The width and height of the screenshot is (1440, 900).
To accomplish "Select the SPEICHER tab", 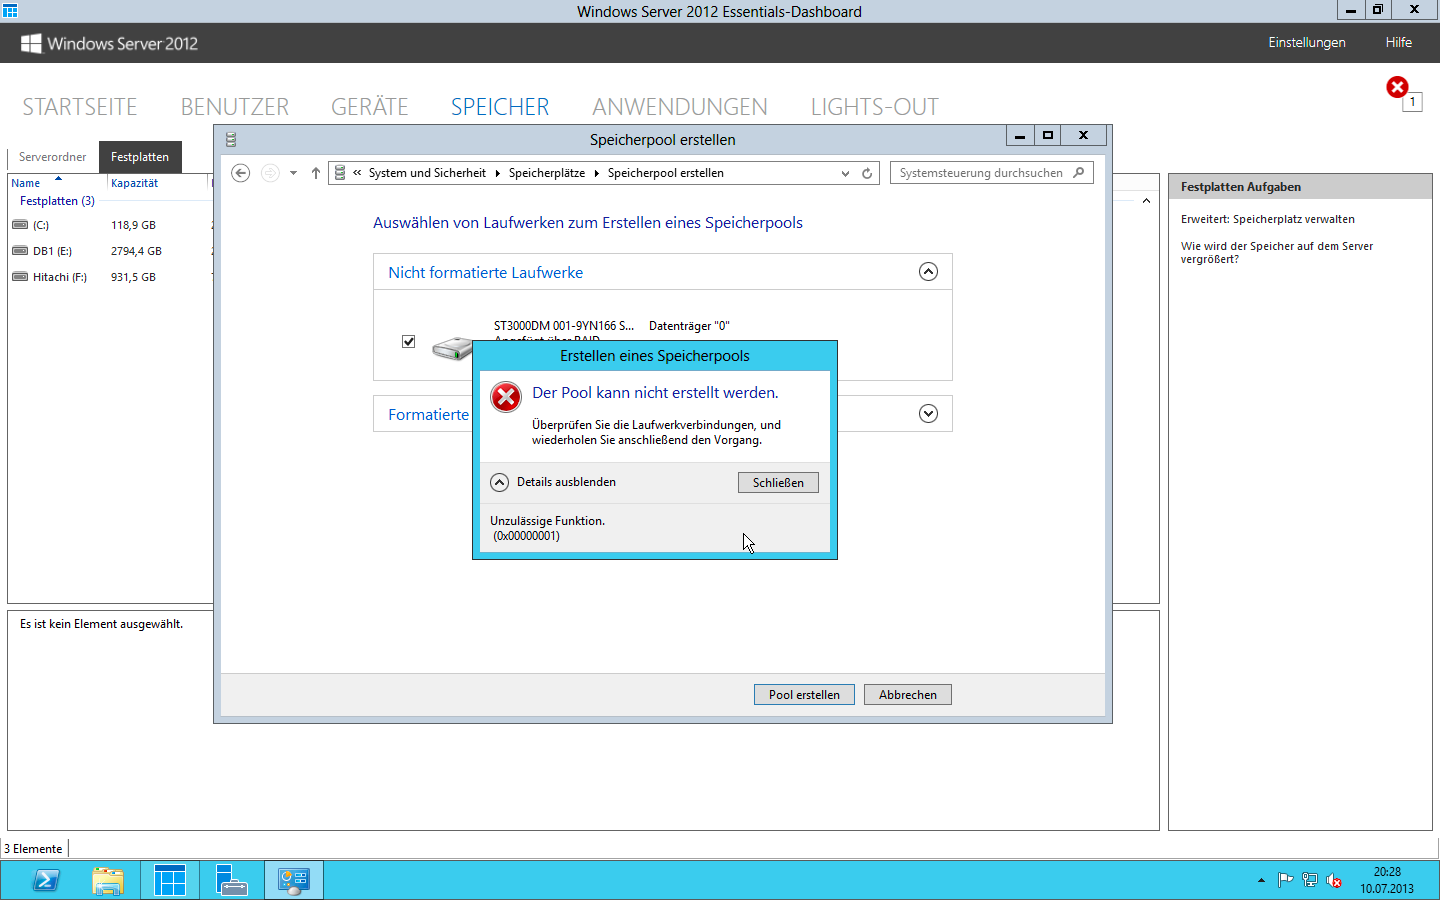I will [x=500, y=107].
